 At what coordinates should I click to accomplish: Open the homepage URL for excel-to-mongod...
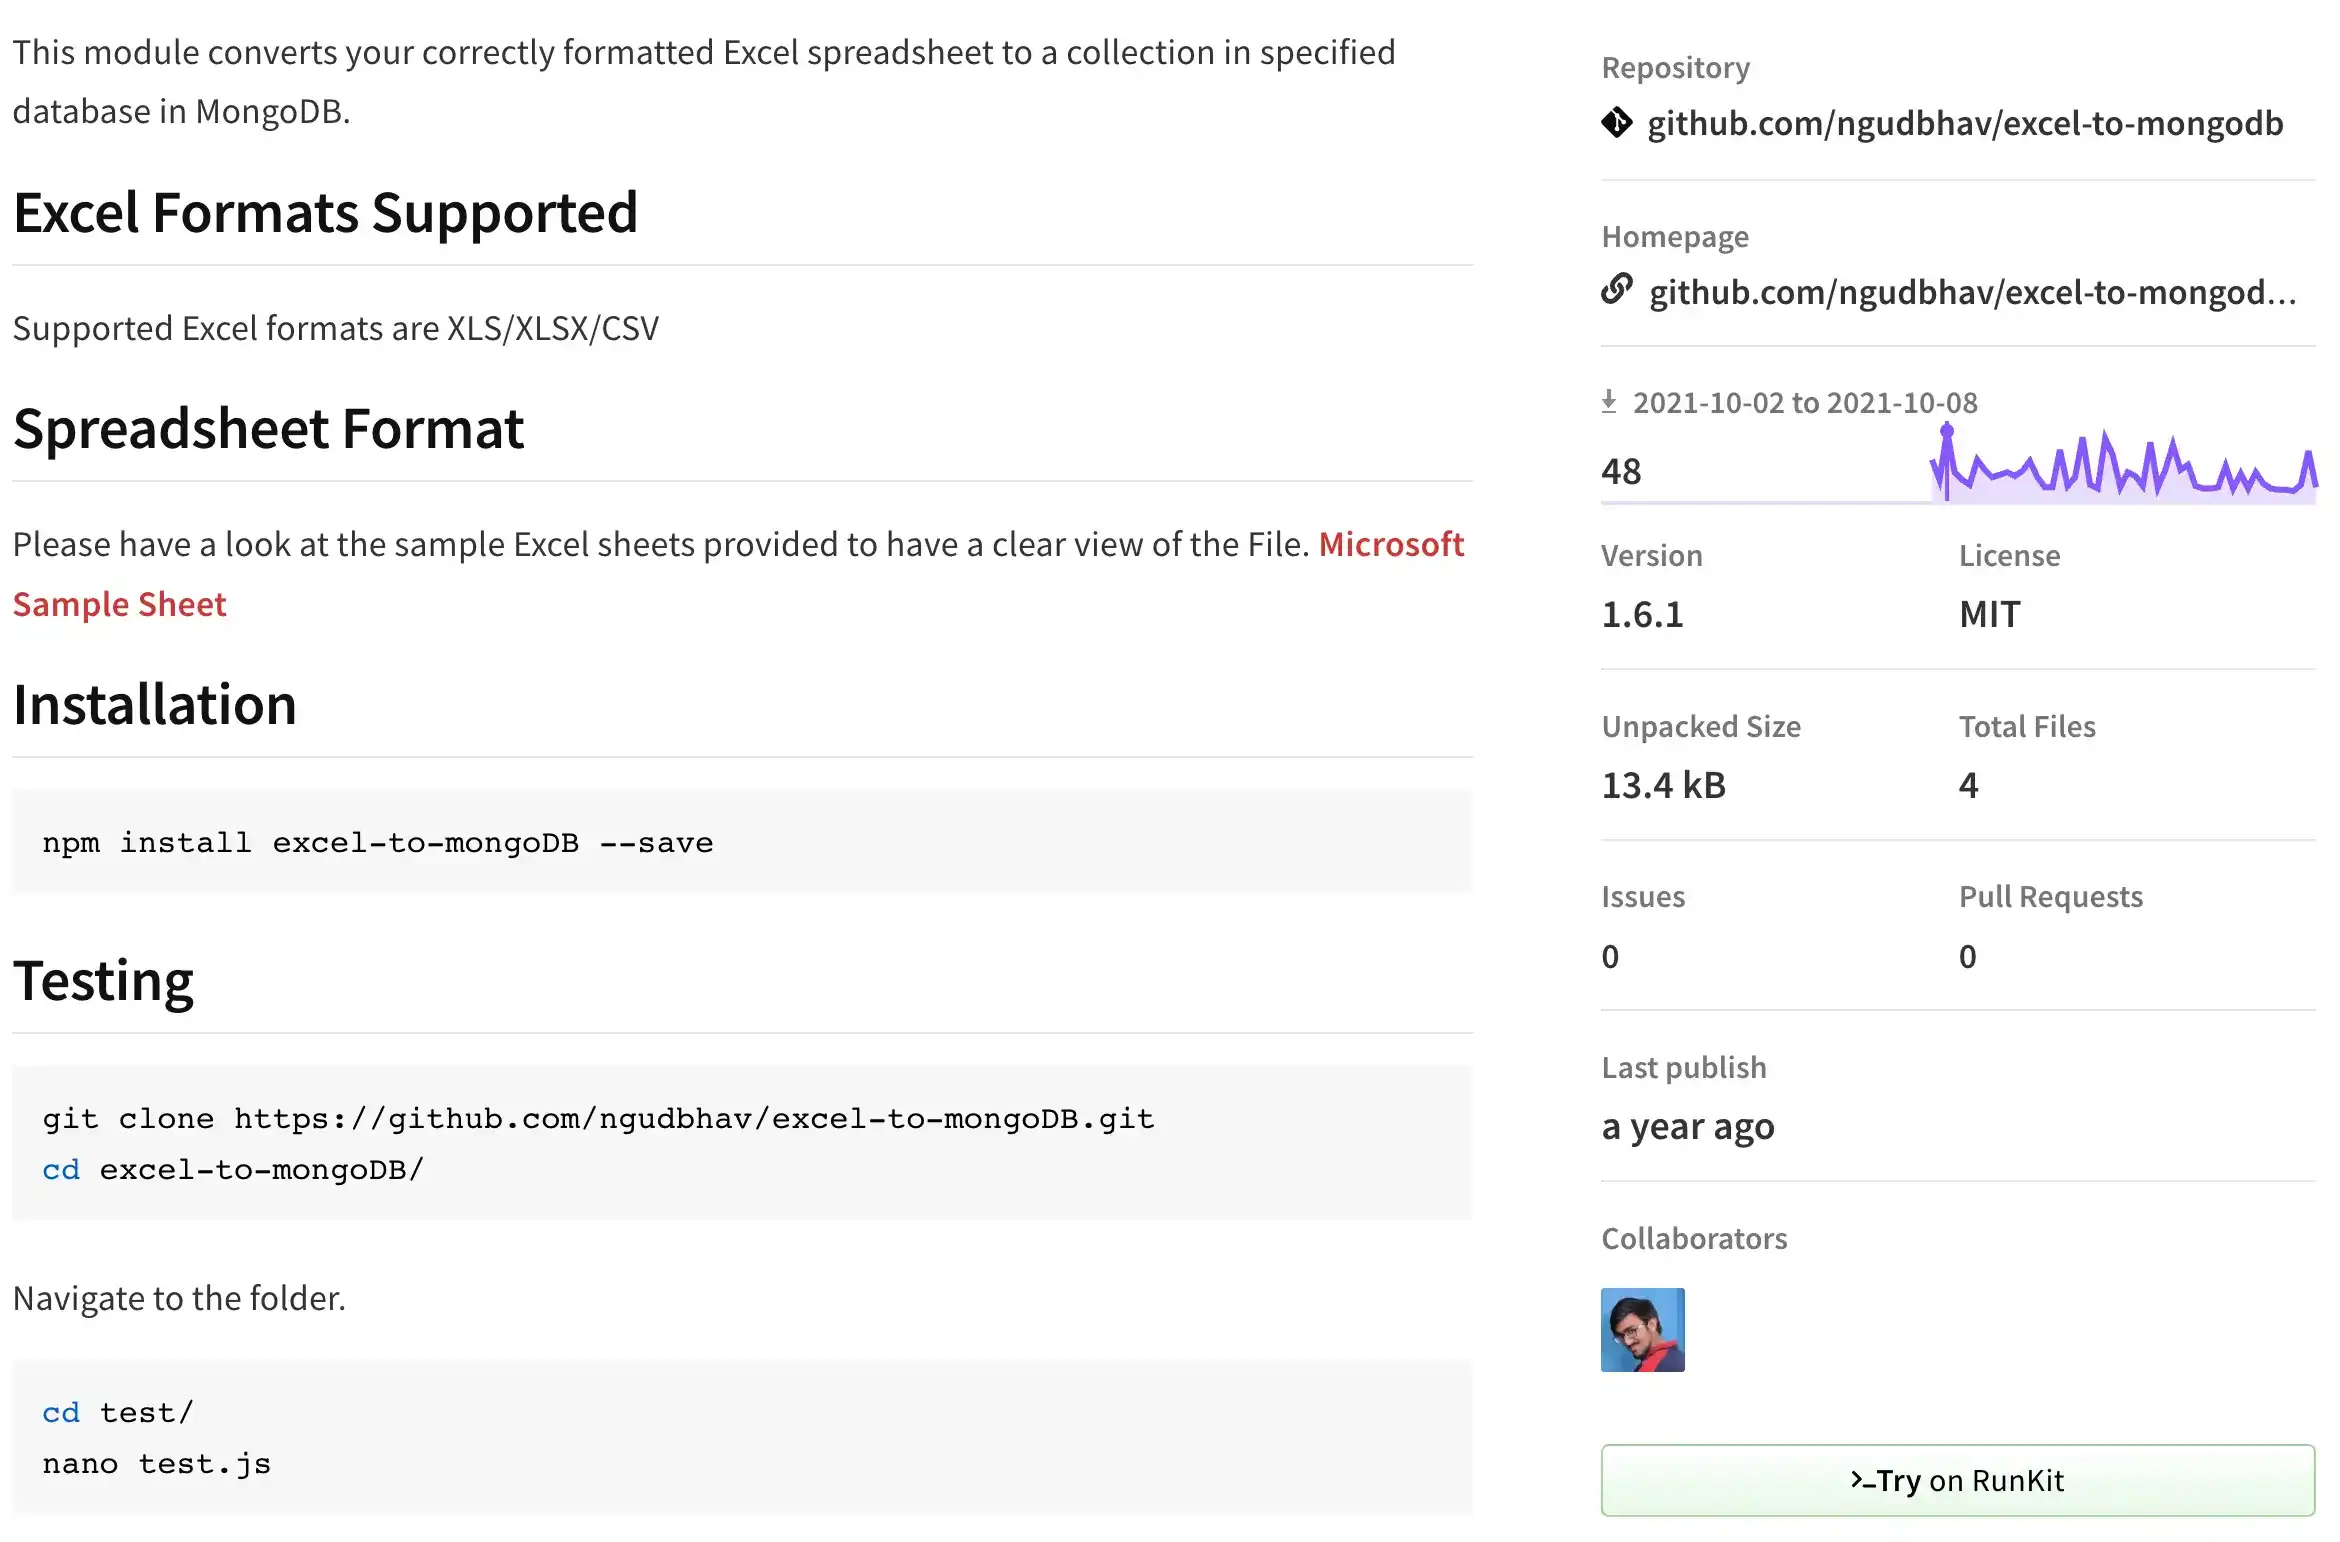click(1970, 291)
